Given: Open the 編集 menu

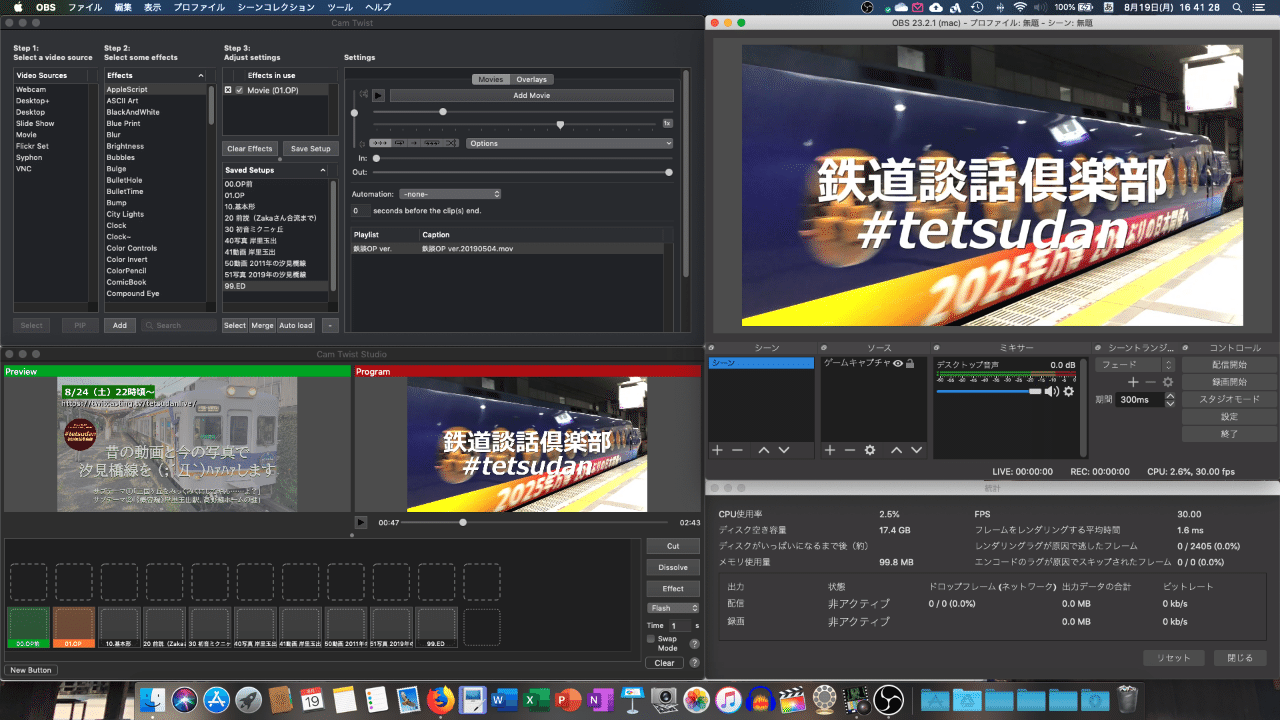Looking at the screenshot, I should [123, 7].
